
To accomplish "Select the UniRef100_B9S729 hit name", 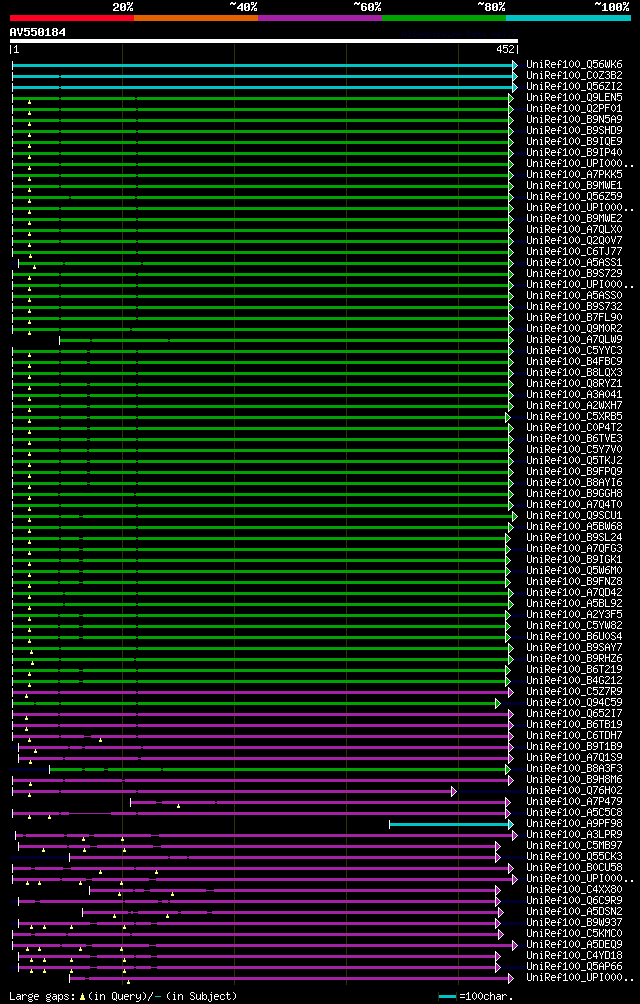I will click(x=574, y=273).
